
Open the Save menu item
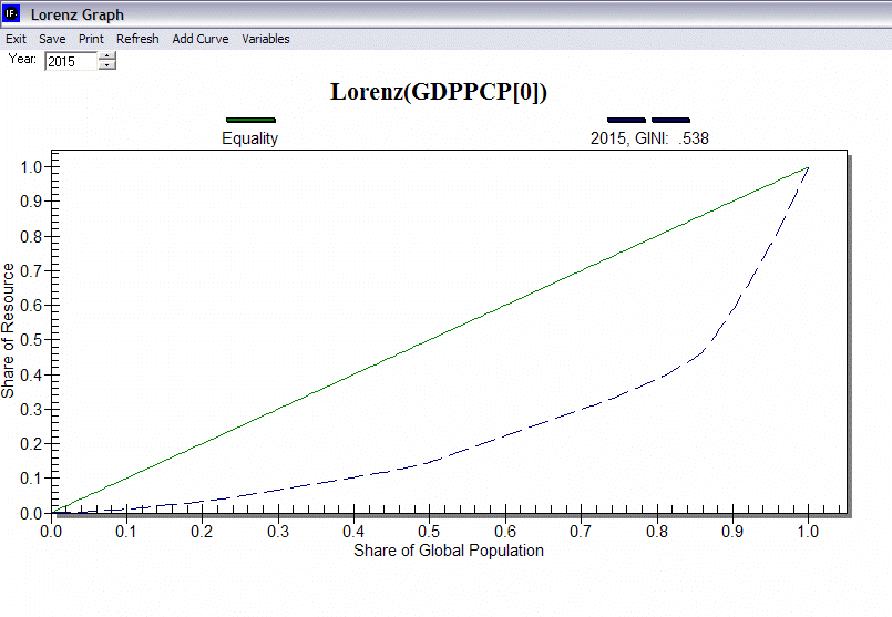click(x=52, y=39)
